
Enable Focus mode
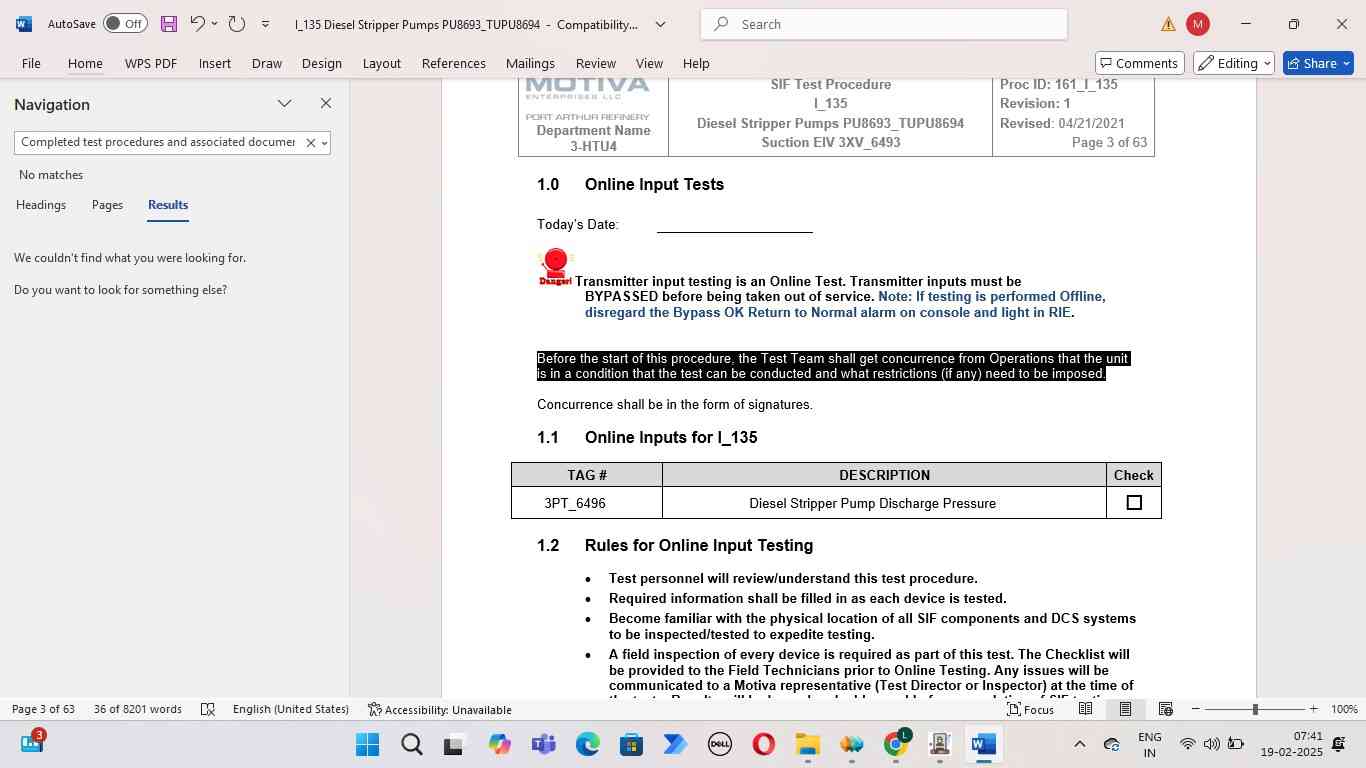[1031, 709]
